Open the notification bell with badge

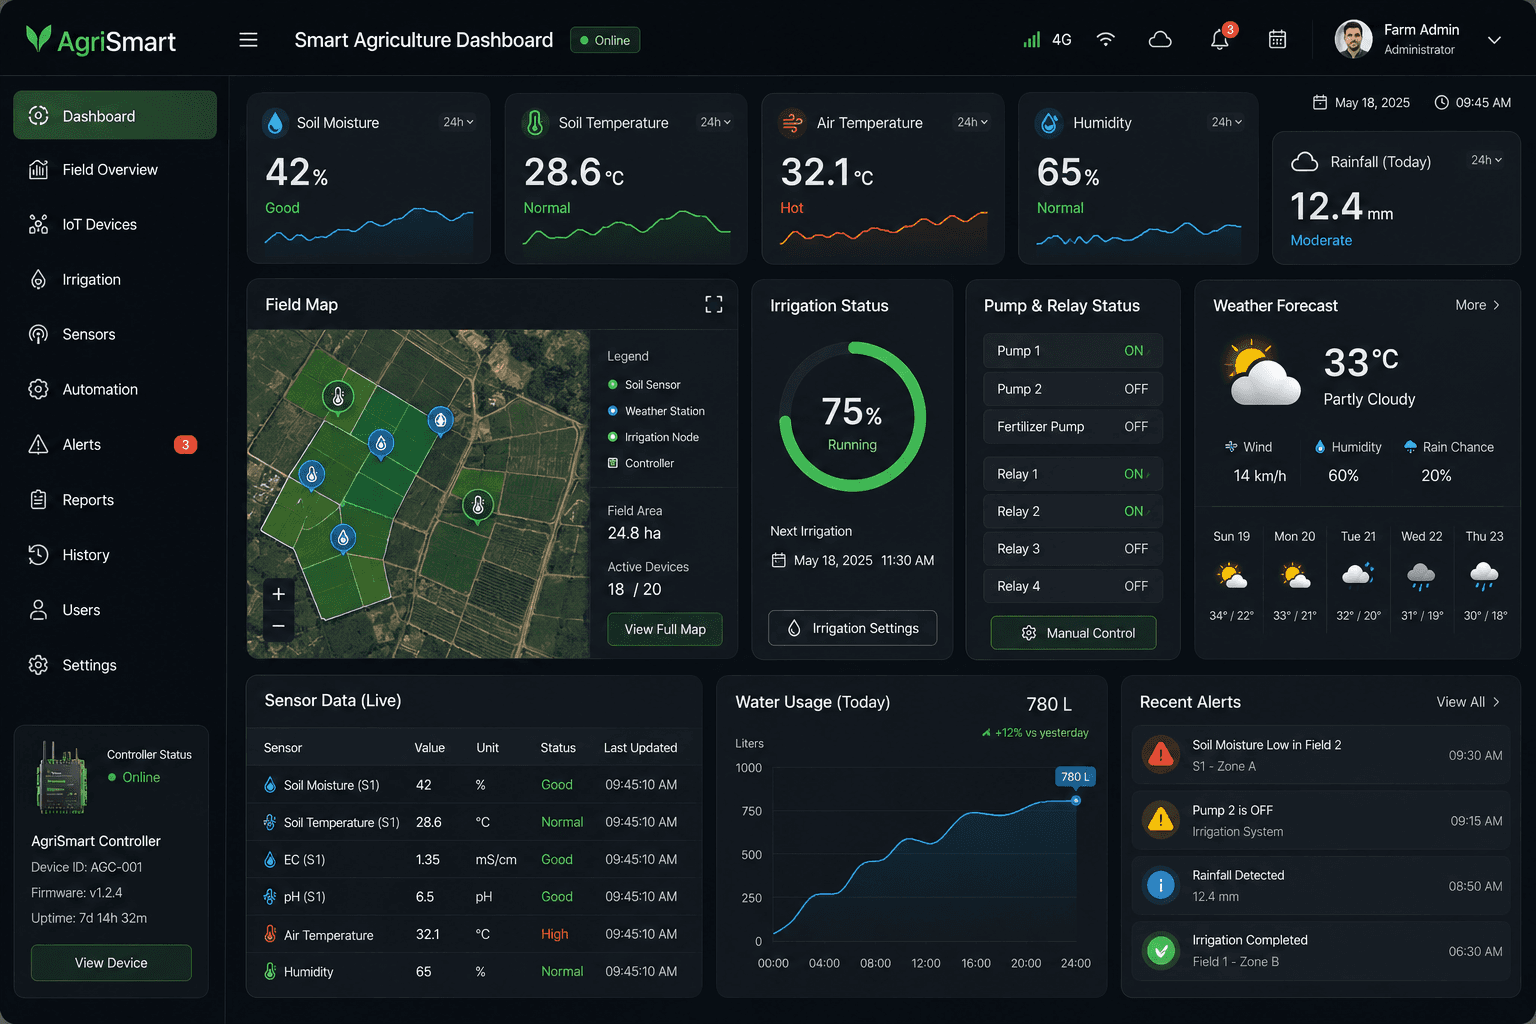coord(1221,38)
